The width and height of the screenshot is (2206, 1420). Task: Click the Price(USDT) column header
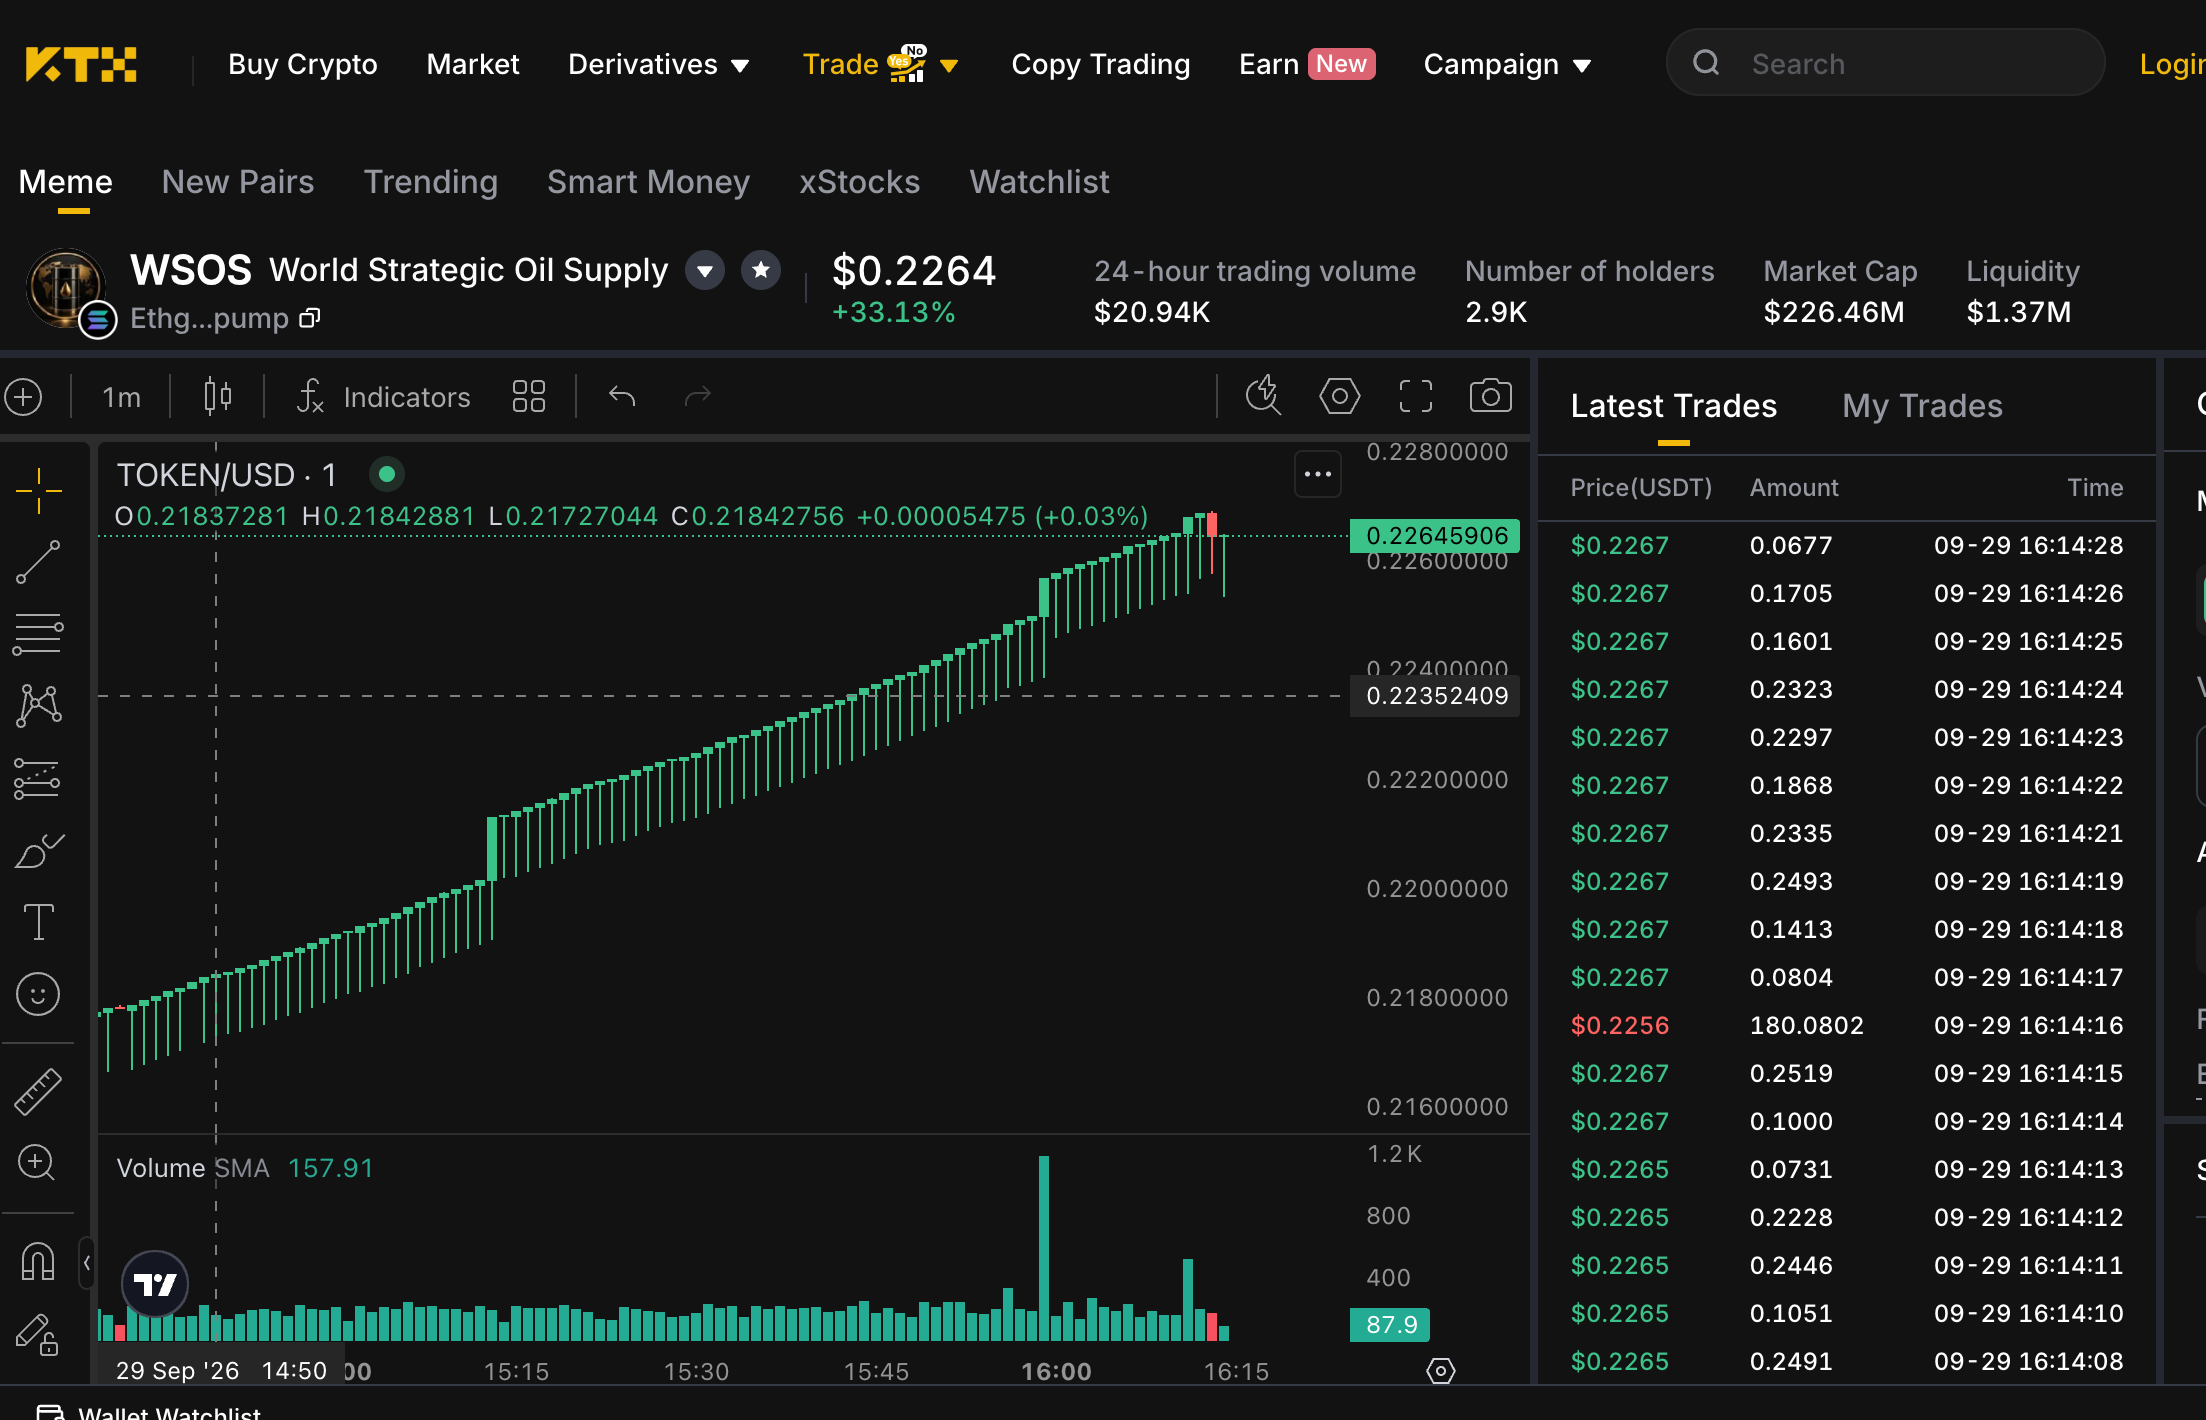click(1641, 488)
